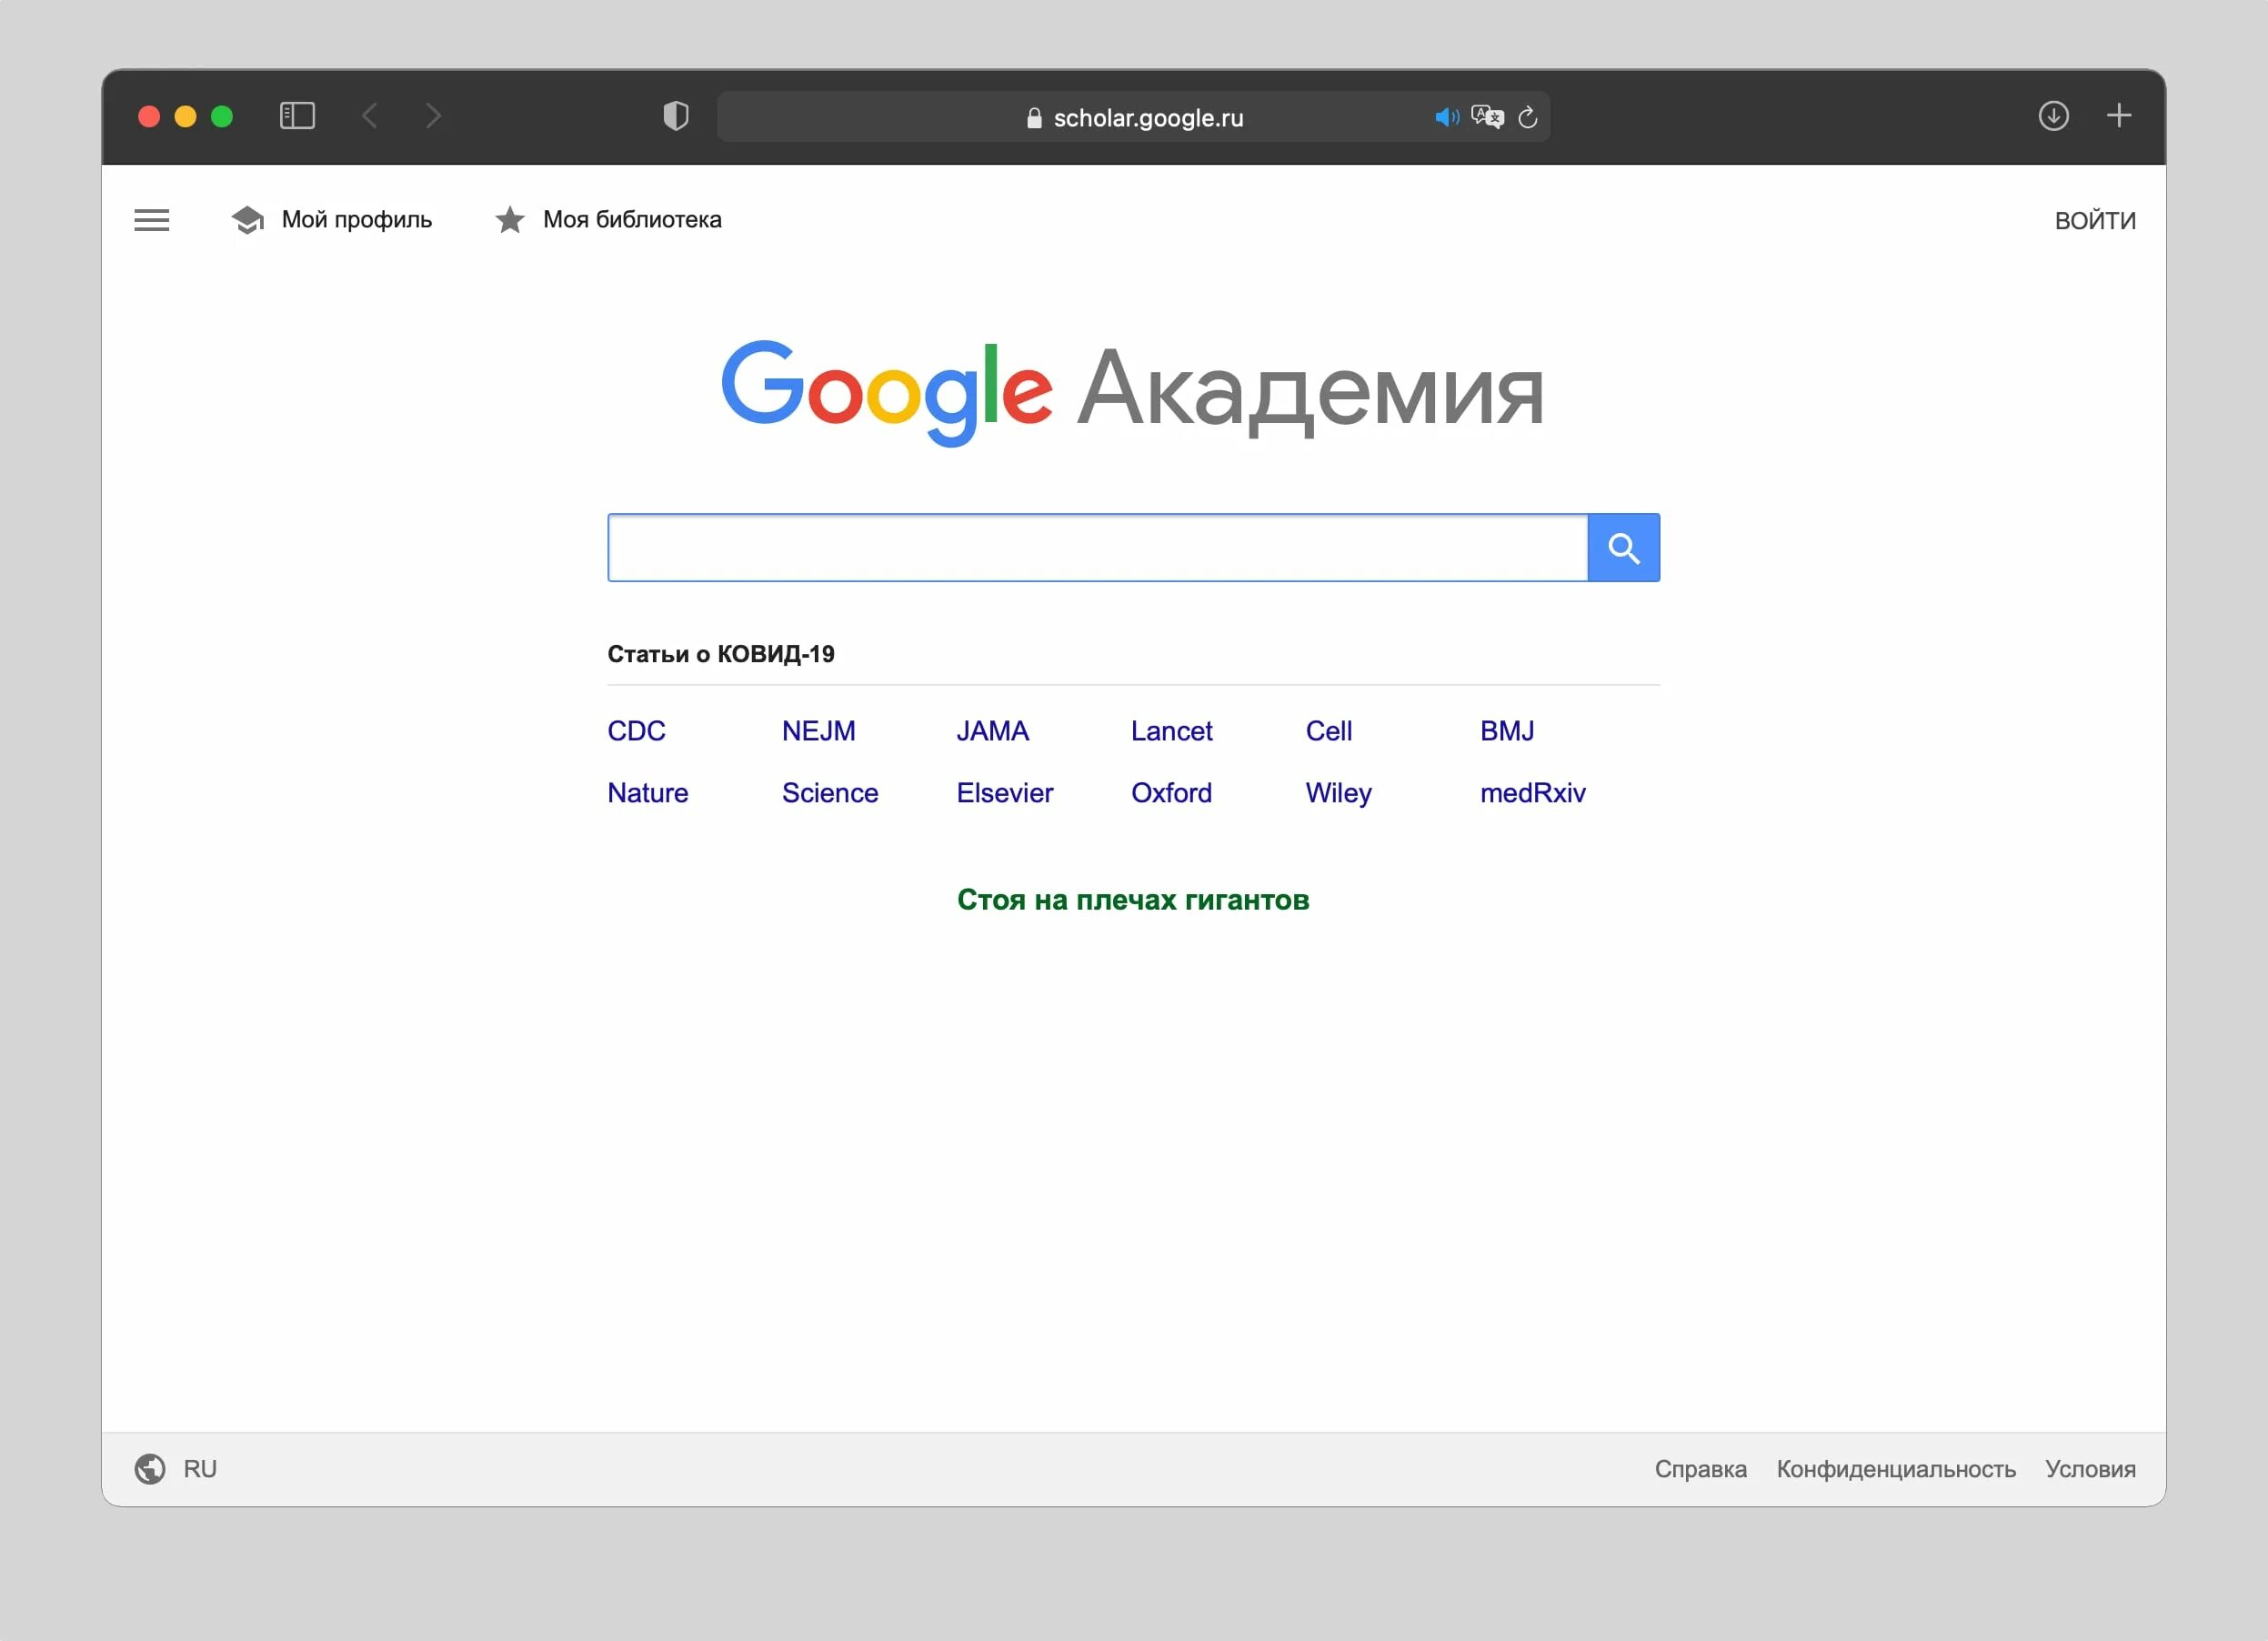This screenshot has height=1641, width=2268.
Task: Reload the page with the refresh icon
Action: (1527, 117)
